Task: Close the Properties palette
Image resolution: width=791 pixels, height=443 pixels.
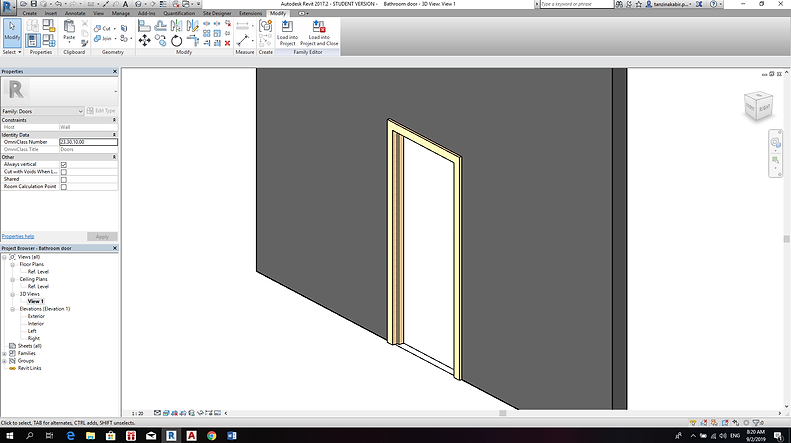Action: (115, 72)
